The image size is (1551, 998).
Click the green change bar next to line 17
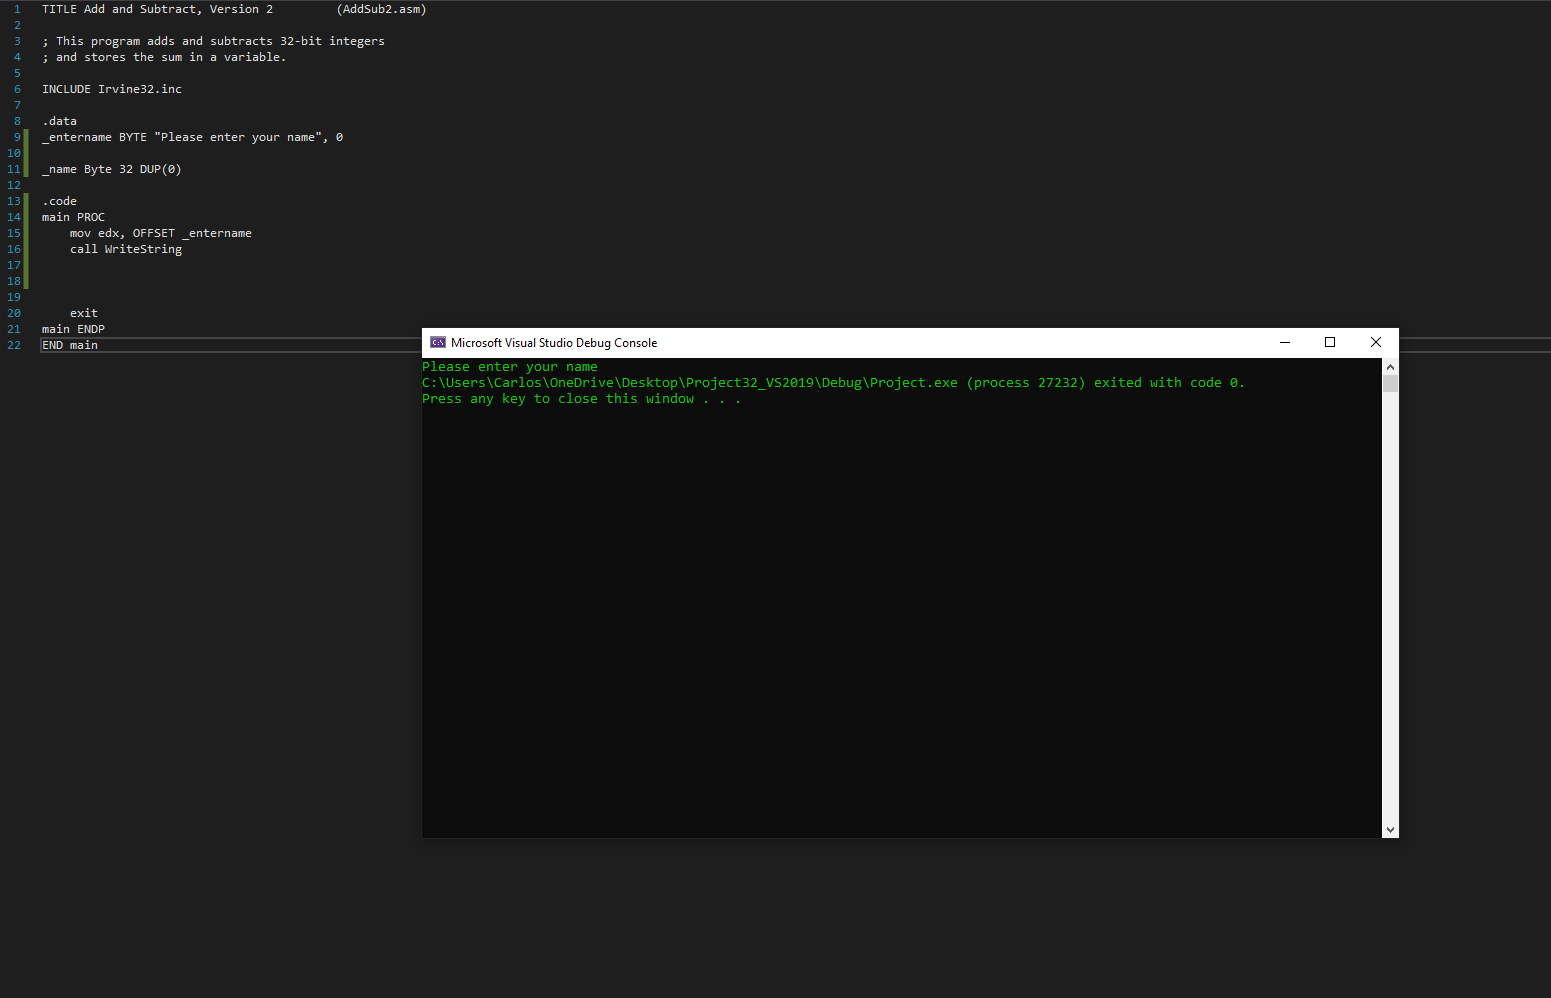point(27,265)
